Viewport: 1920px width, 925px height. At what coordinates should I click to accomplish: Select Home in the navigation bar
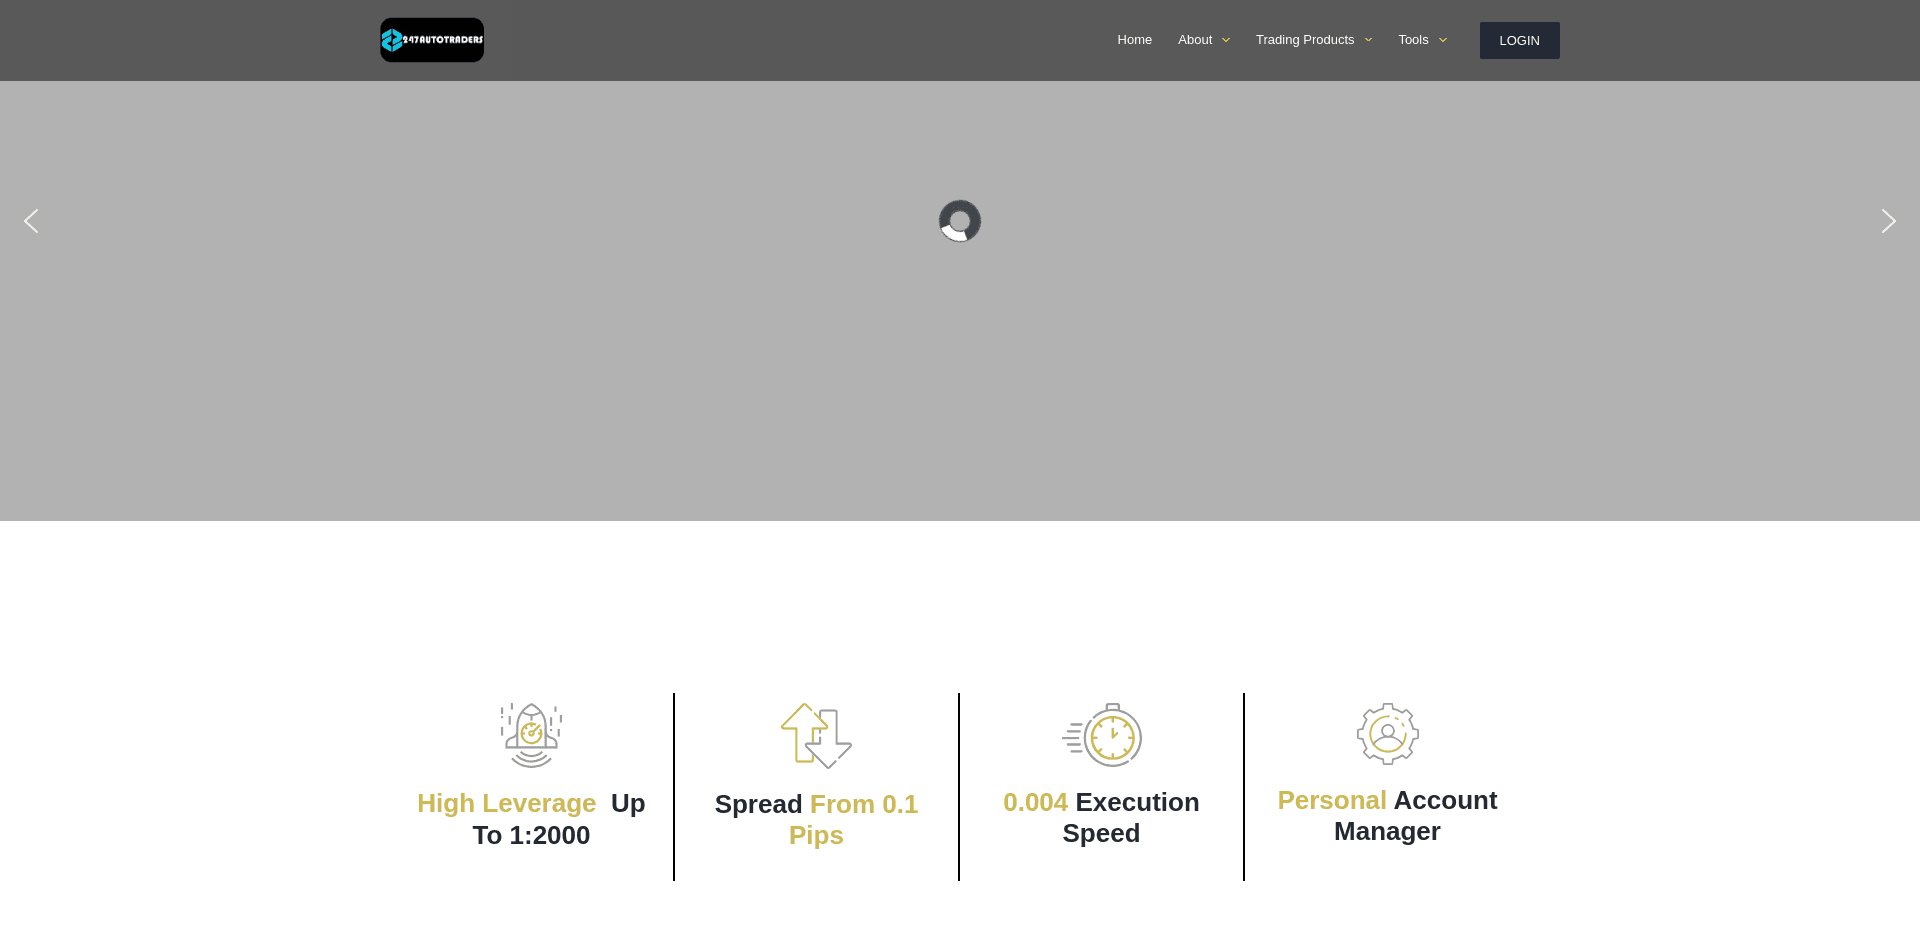tap(1134, 39)
